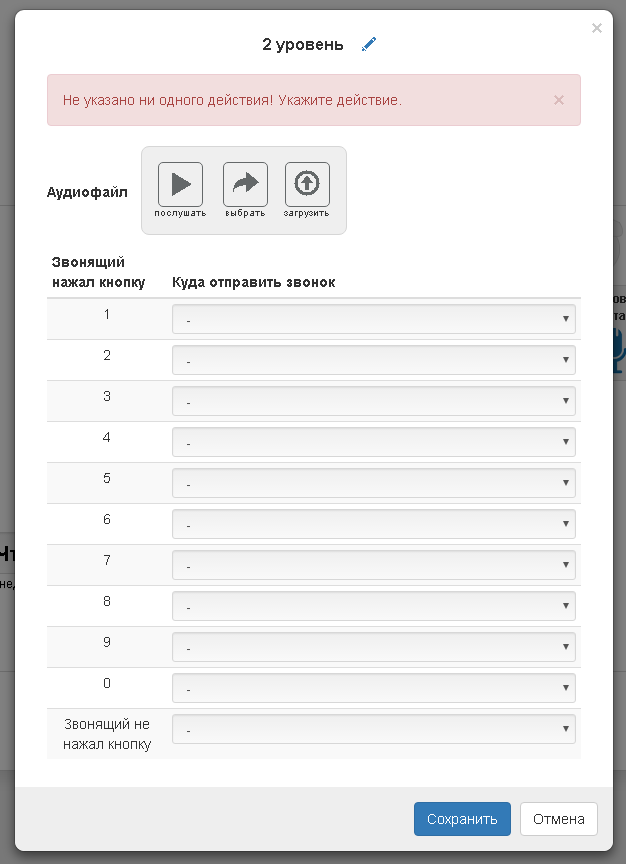Expand the dropdown for button 8
Image resolution: width=626 pixels, height=864 pixels.
point(374,606)
